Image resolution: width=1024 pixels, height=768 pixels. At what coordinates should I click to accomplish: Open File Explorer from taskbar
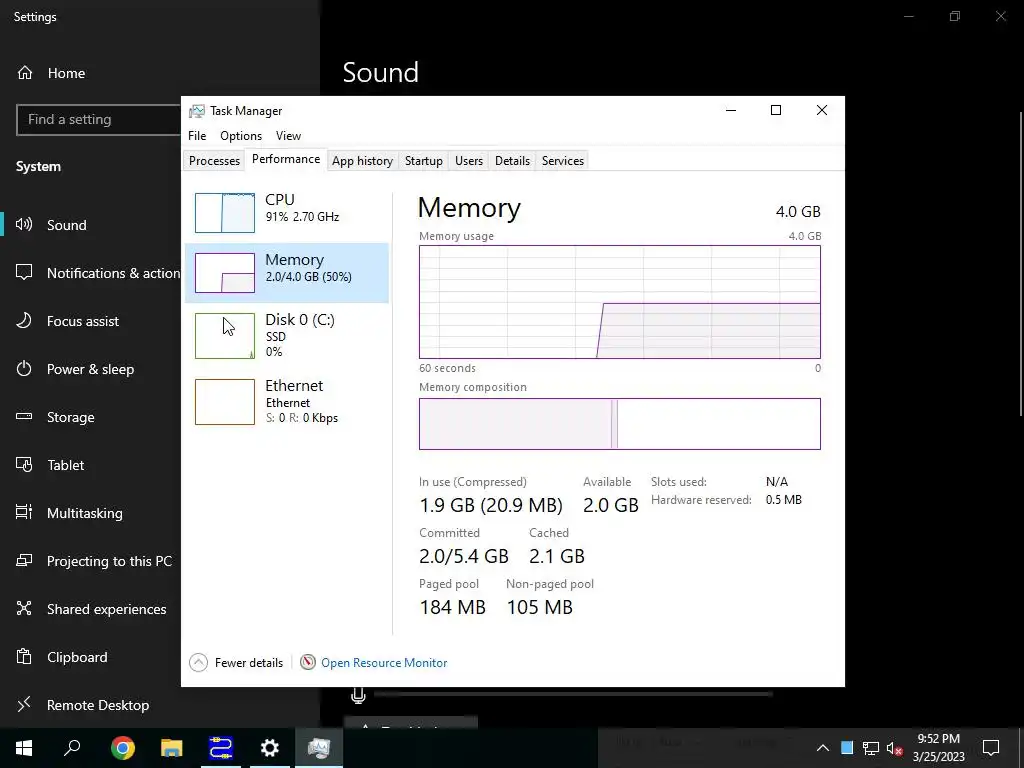(172, 748)
